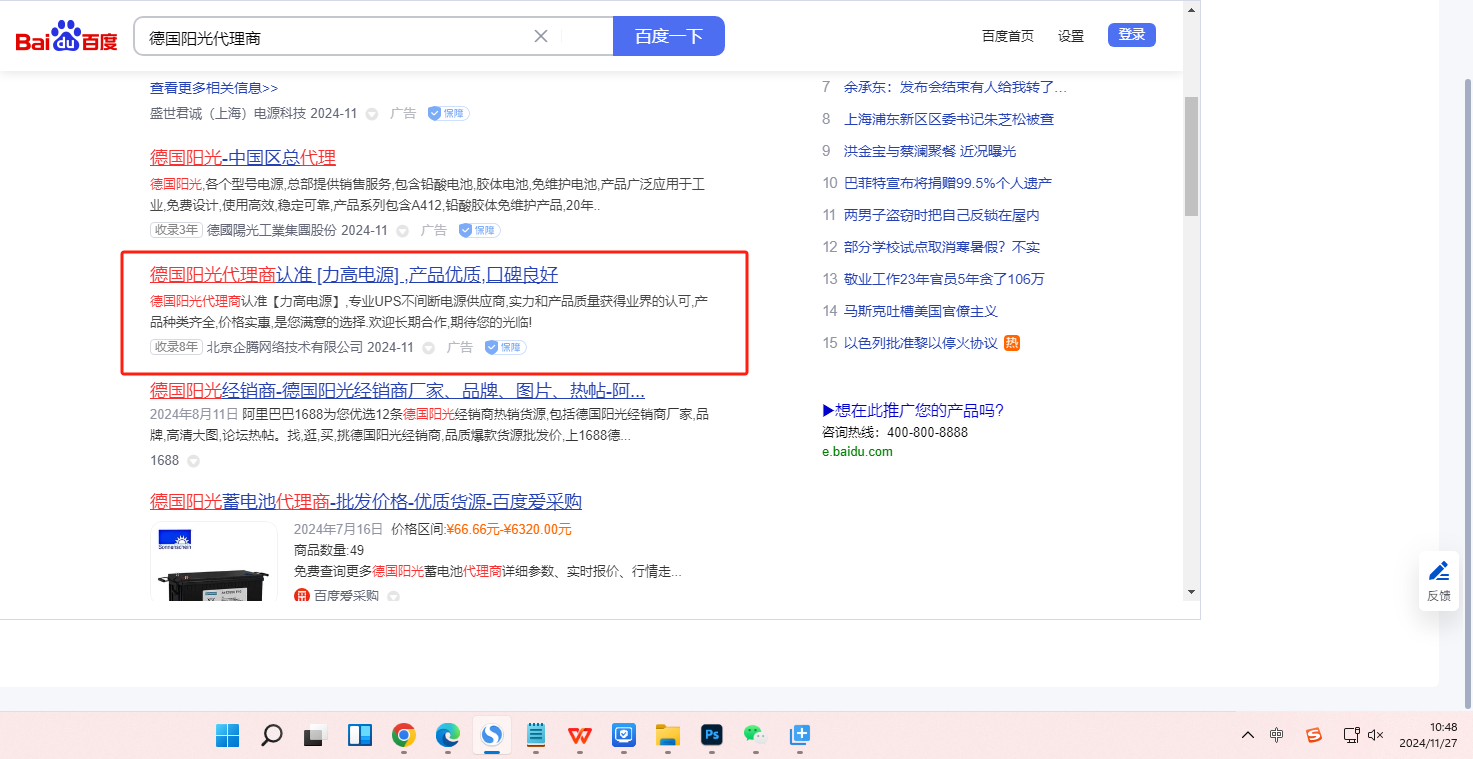
Task: Expand the dropdown arrow next to 1688 source
Action: pyautogui.click(x=193, y=461)
